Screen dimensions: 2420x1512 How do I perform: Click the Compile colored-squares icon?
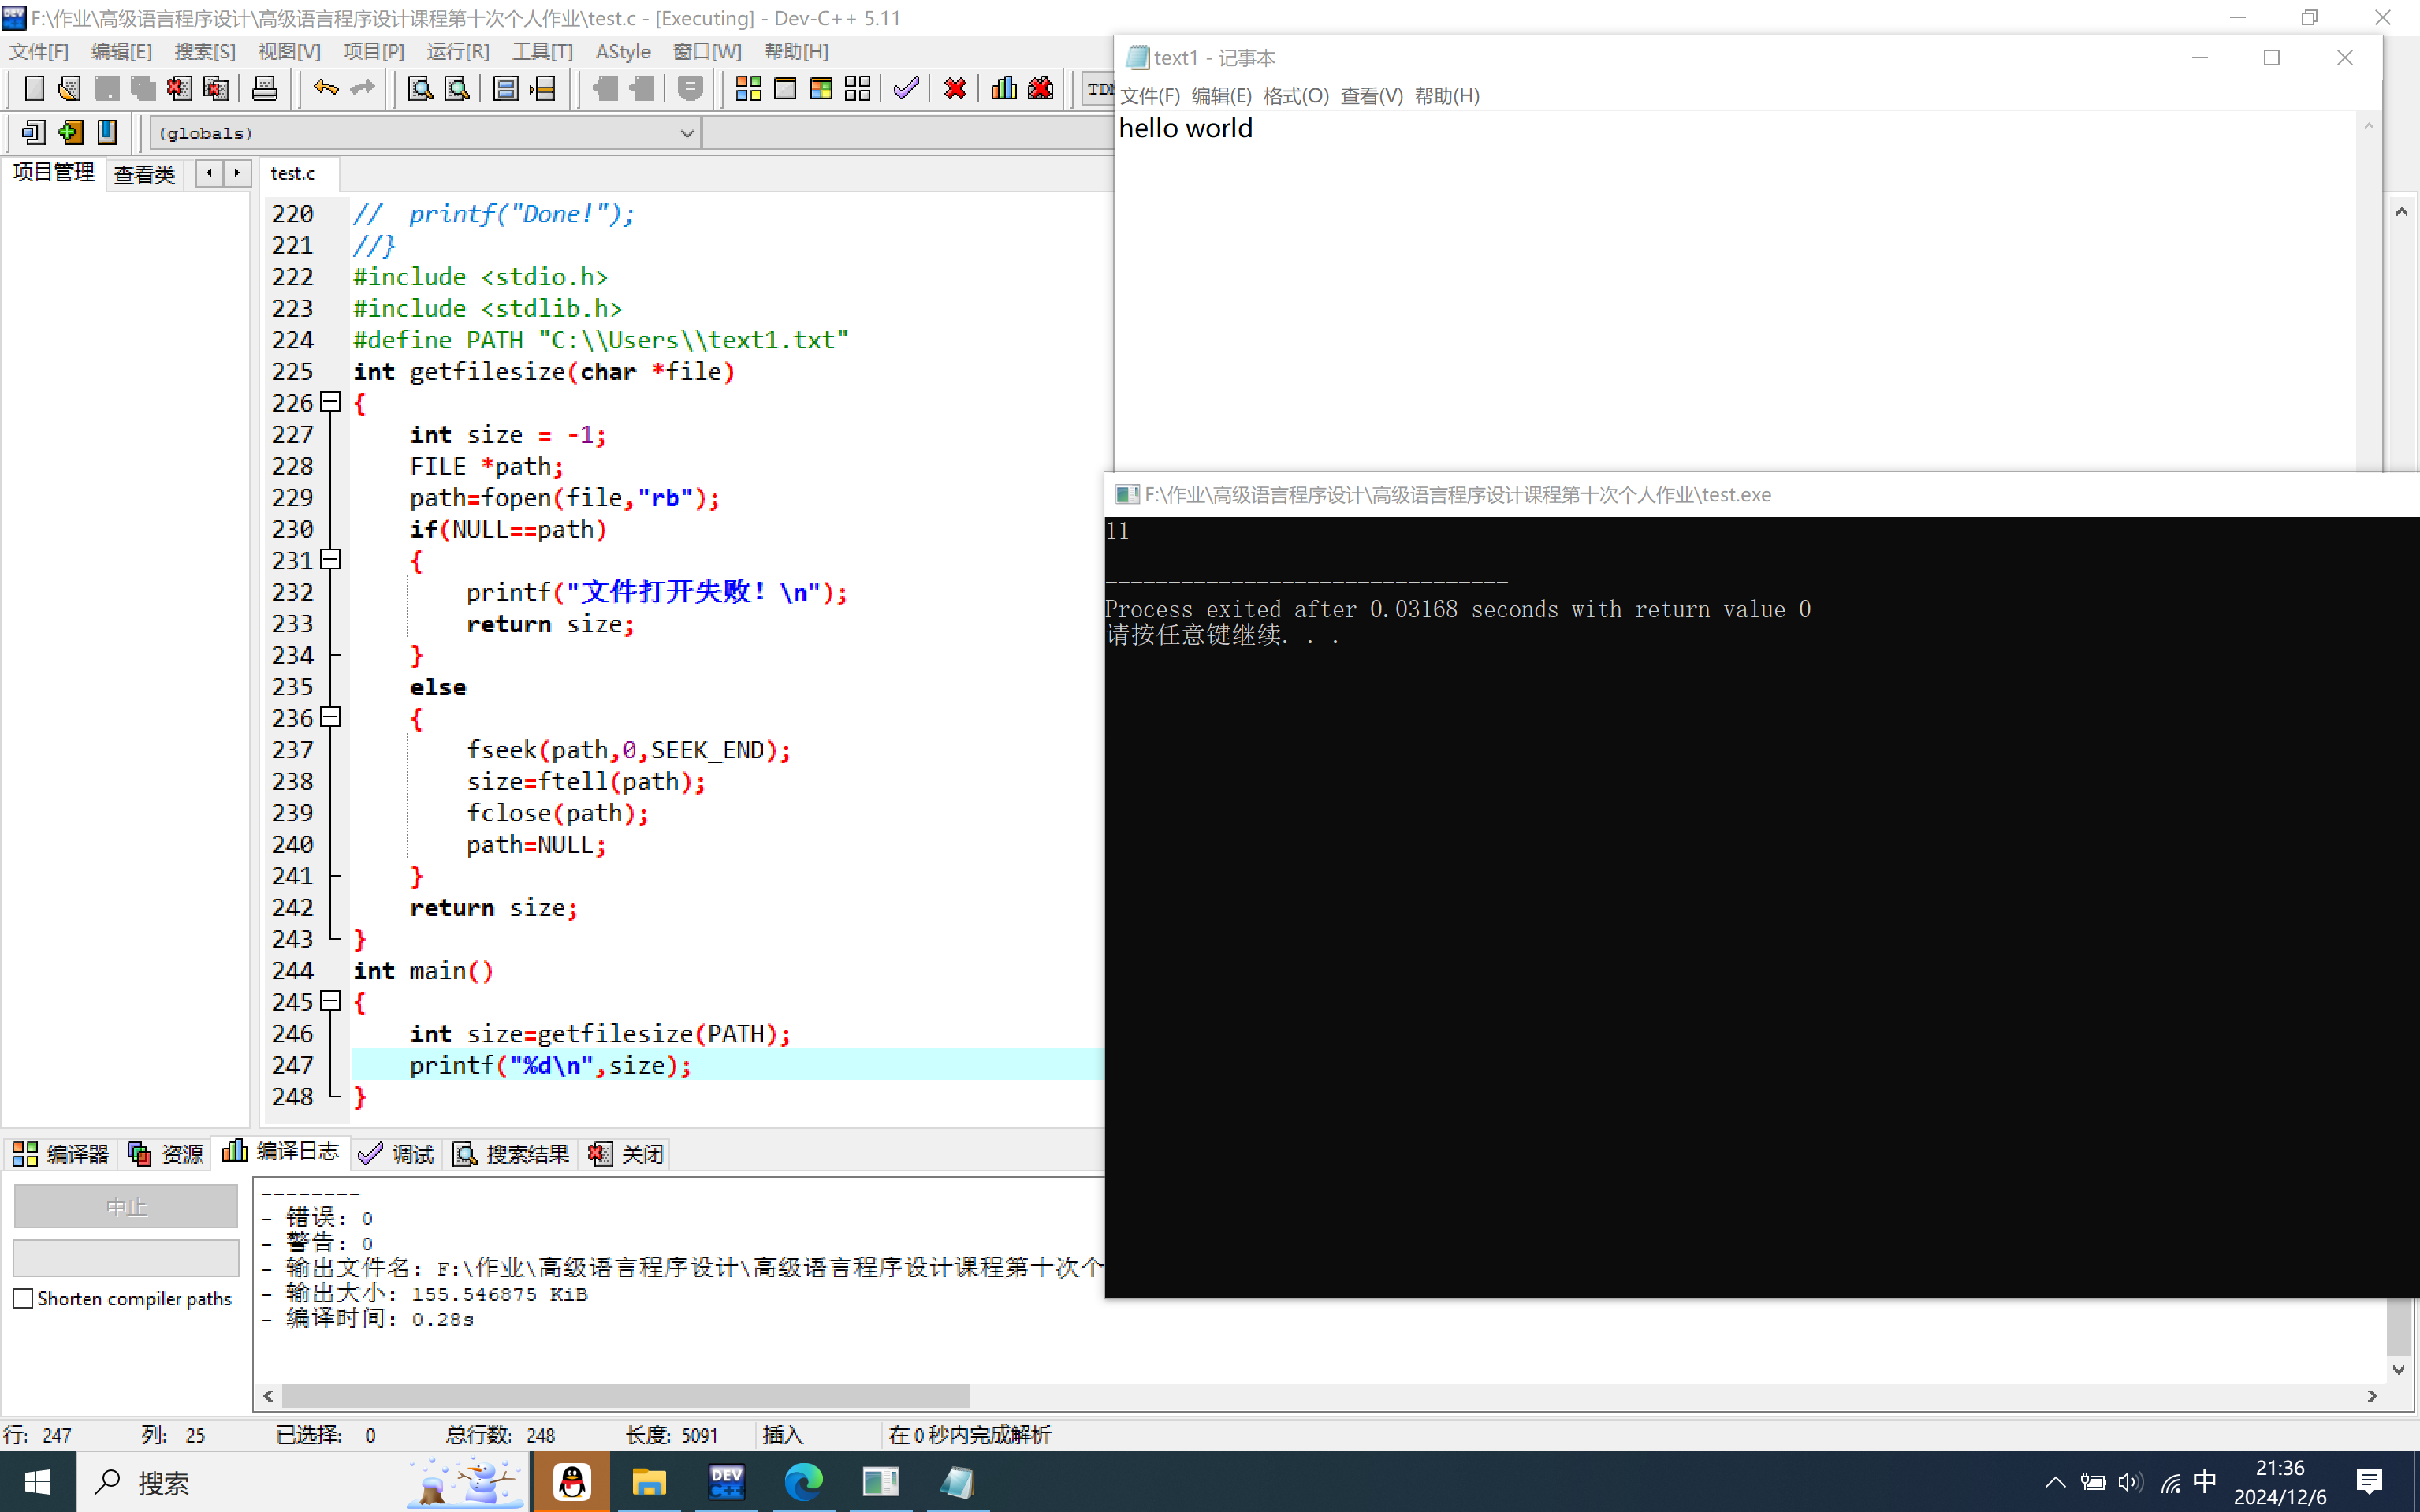pos(748,89)
